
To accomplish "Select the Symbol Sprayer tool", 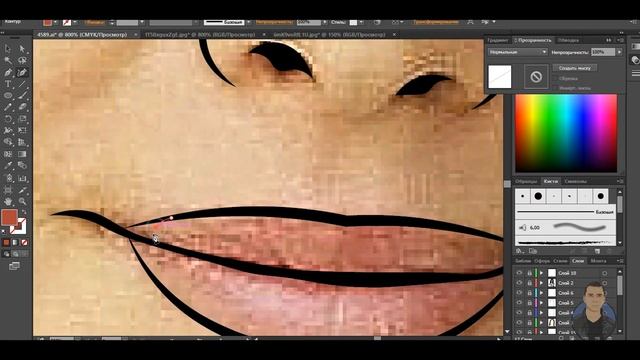I will tap(8, 178).
